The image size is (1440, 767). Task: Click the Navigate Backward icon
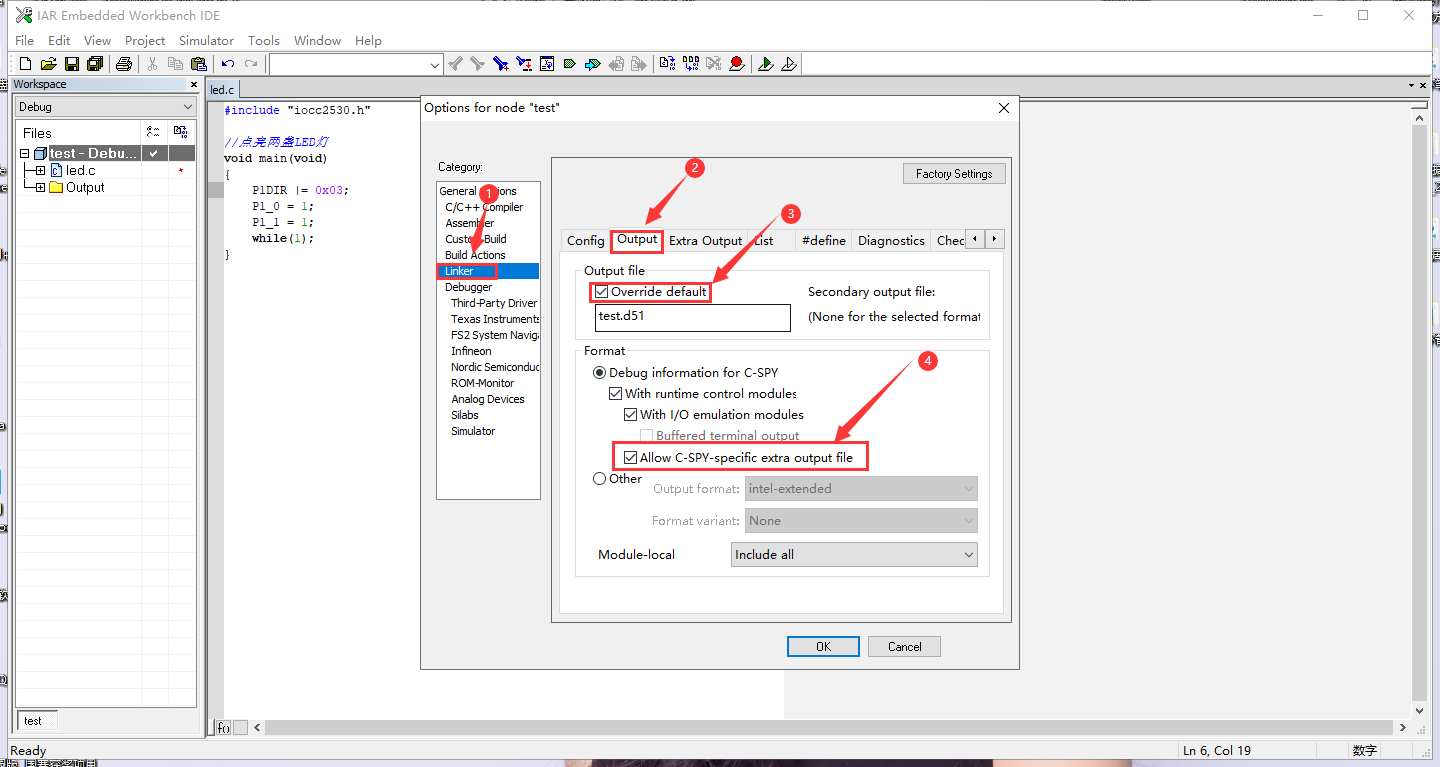point(616,64)
